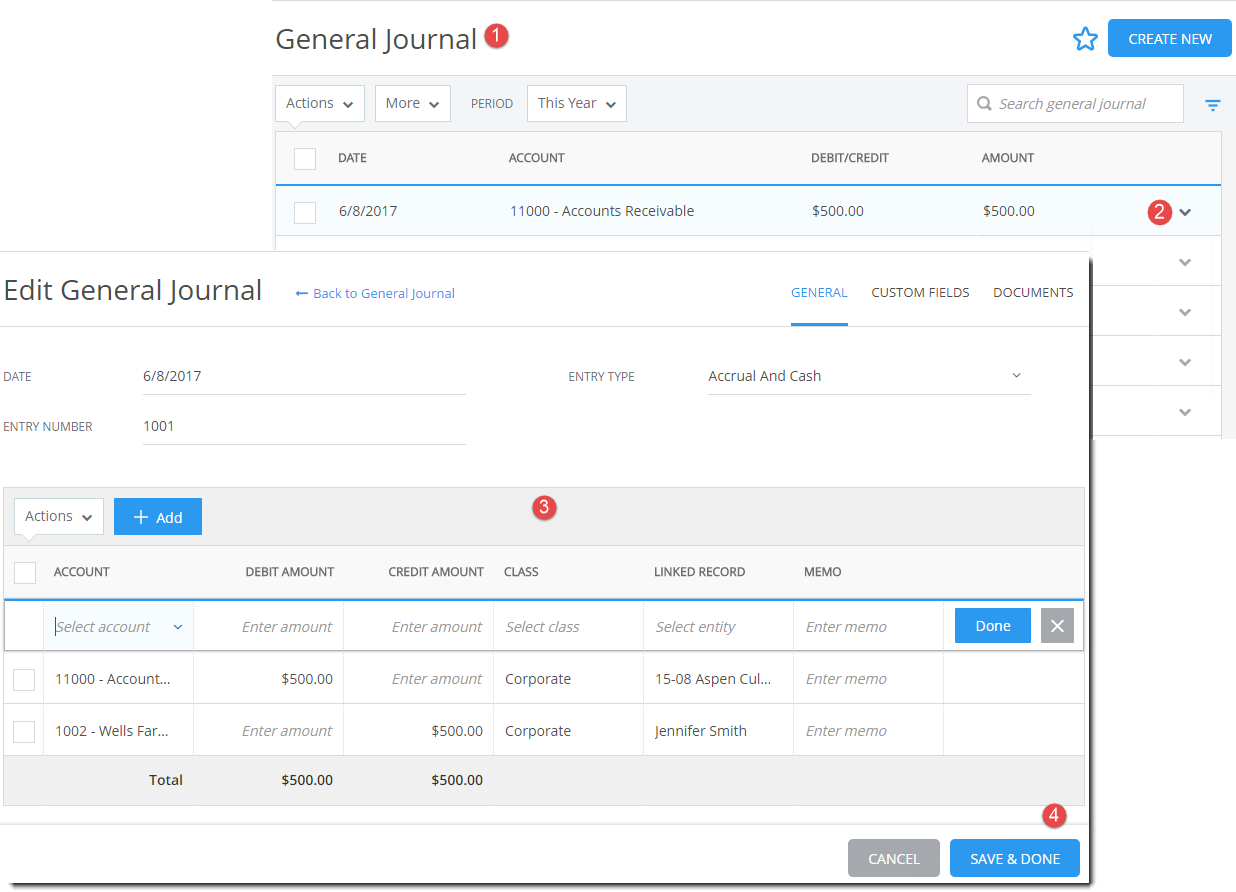Click the search general journal field
The height and width of the screenshot is (892, 1236).
pyautogui.click(x=1075, y=103)
